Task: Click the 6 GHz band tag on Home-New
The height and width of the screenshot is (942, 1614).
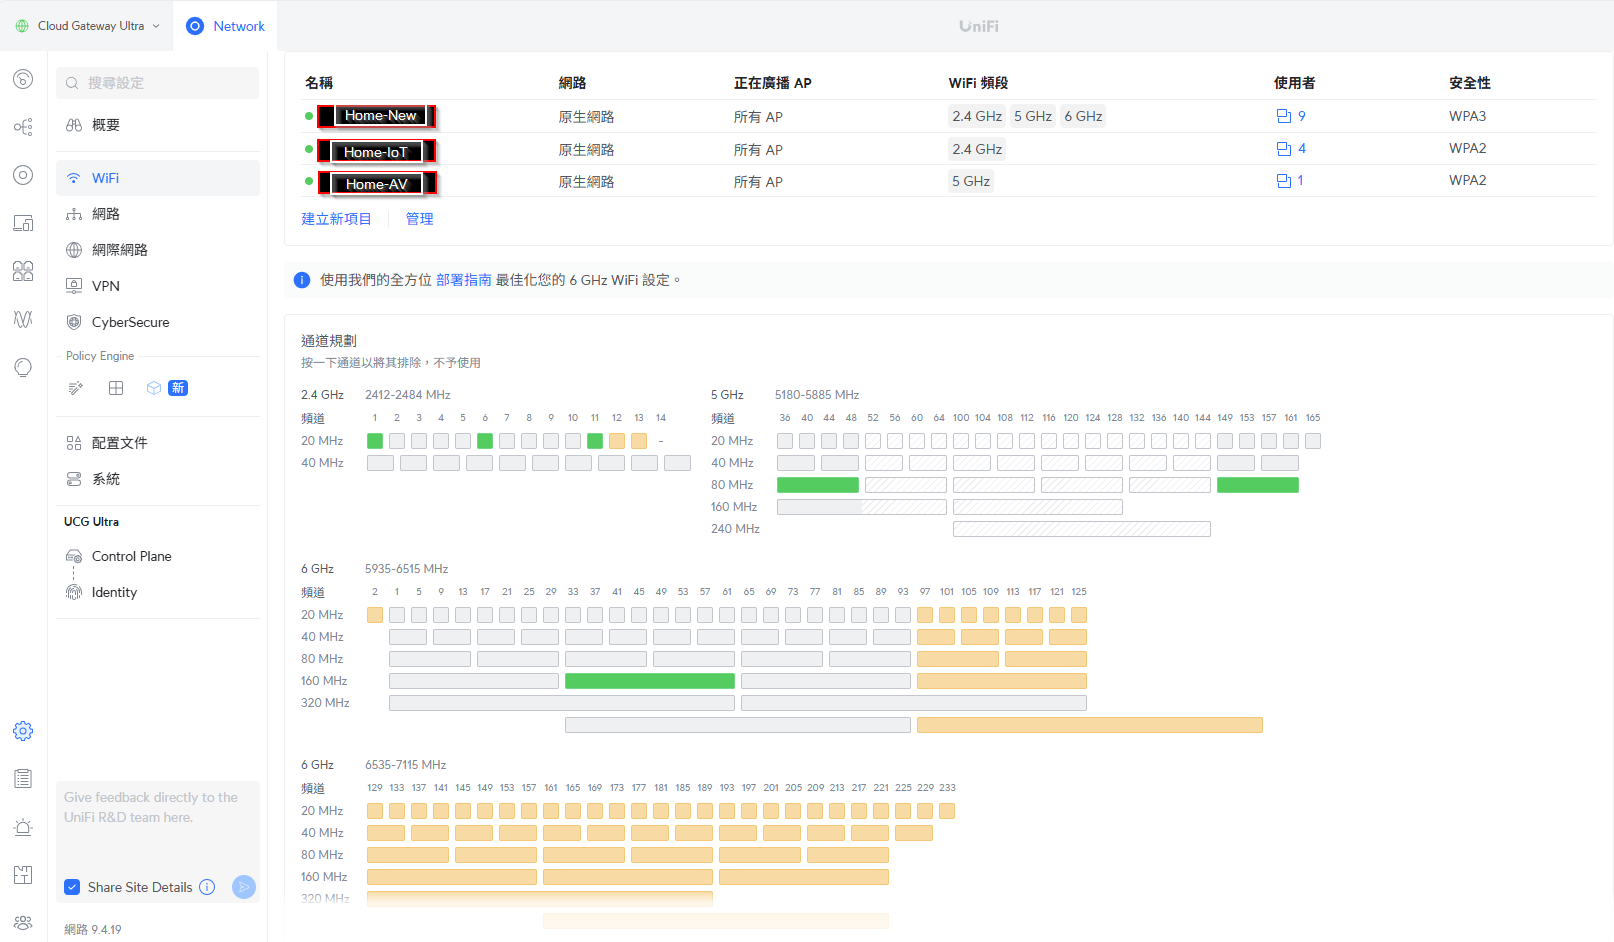Action: tap(1083, 116)
